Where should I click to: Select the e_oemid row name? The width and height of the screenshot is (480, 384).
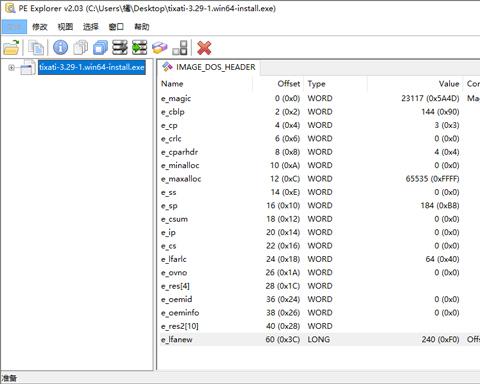177,299
